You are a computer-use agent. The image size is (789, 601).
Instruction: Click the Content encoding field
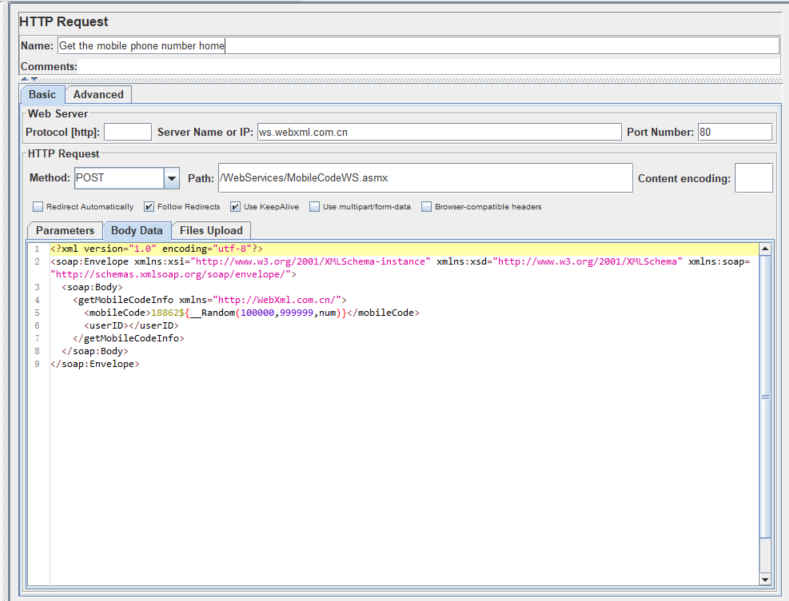(753, 178)
